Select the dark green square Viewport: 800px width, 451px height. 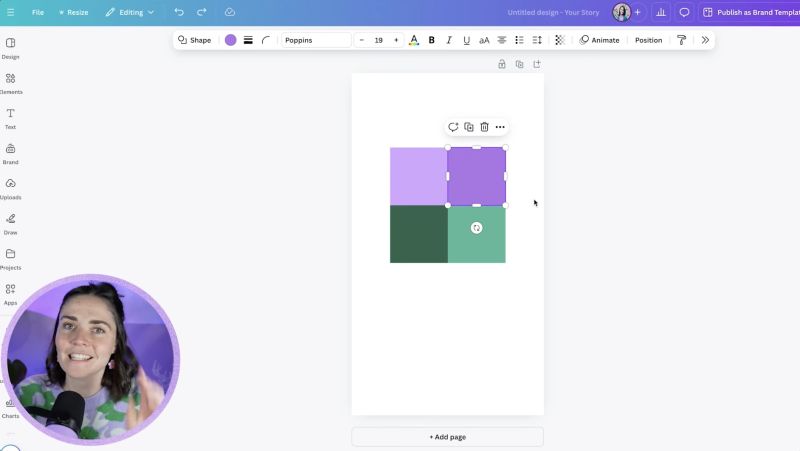419,234
